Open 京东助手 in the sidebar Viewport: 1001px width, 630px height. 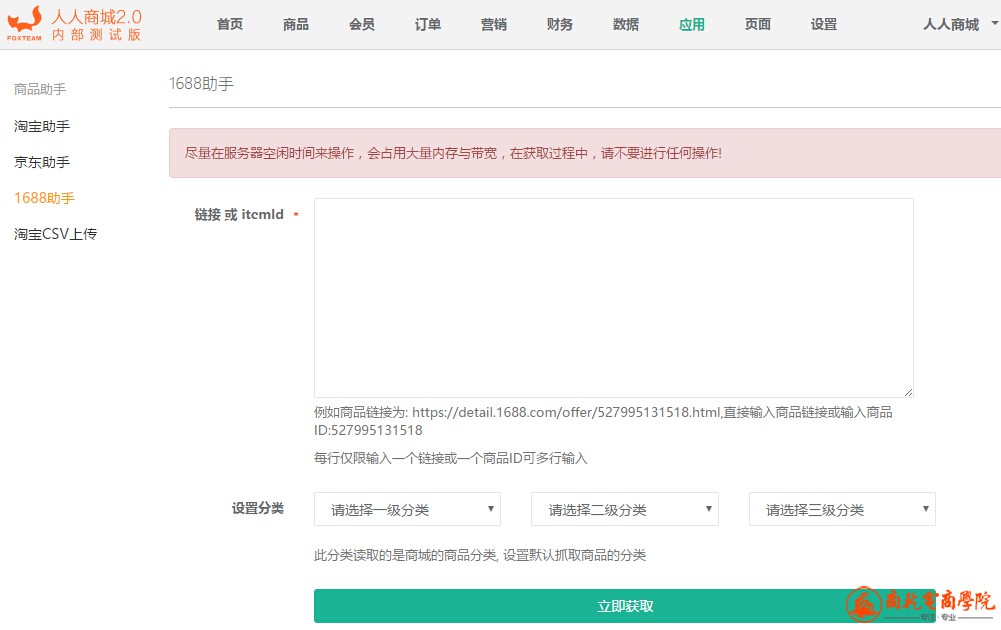(42, 162)
